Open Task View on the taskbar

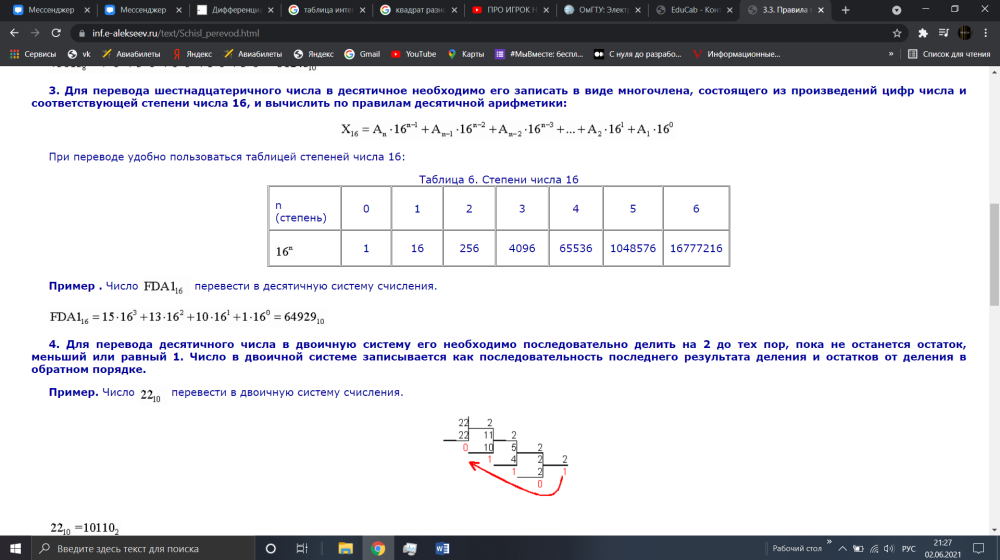coord(302,549)
